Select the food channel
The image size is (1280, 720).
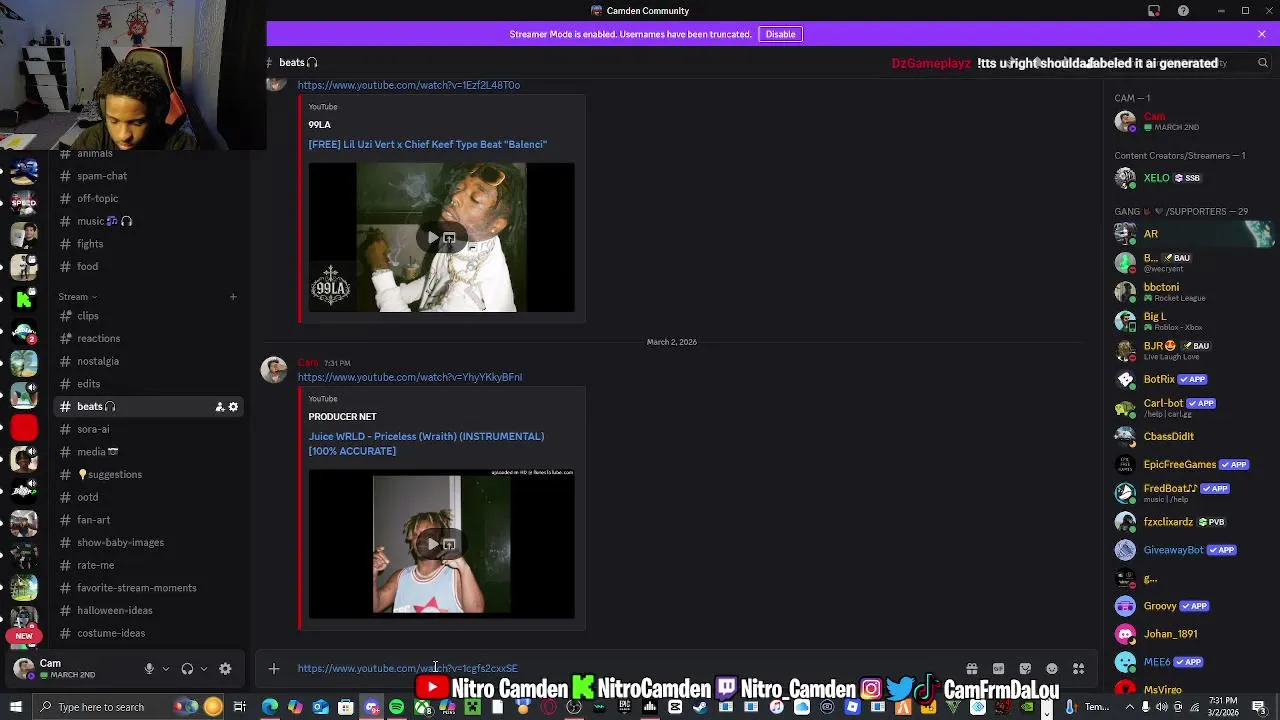[x=147, y=267]
